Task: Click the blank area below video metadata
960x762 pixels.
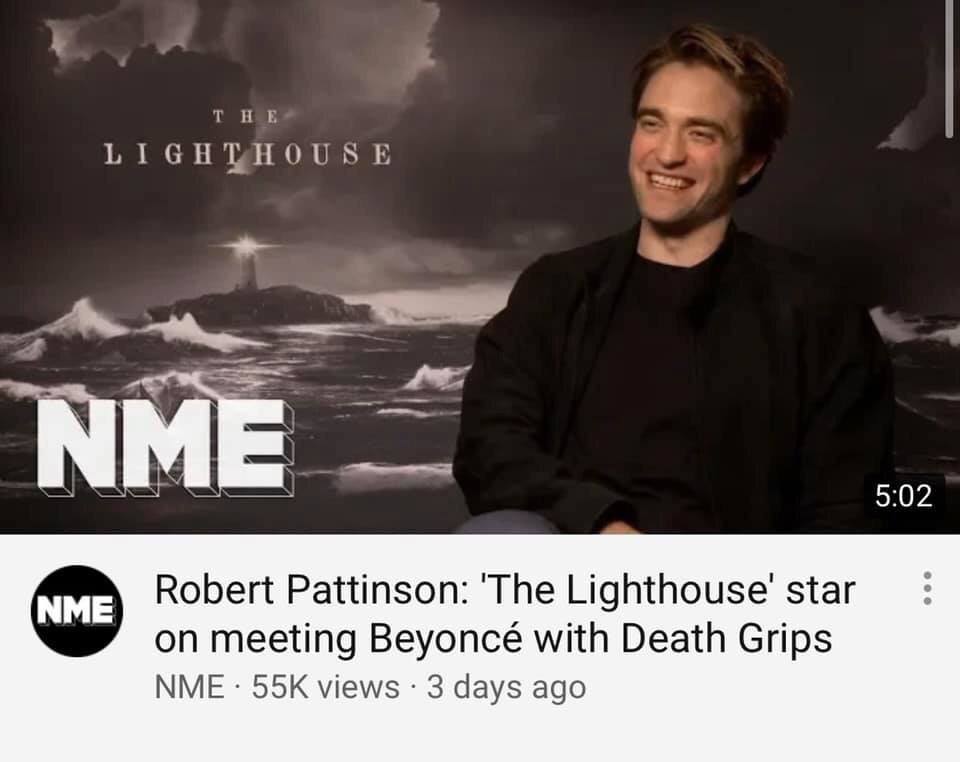Action: pyautogui.click(x=480, y=734)
